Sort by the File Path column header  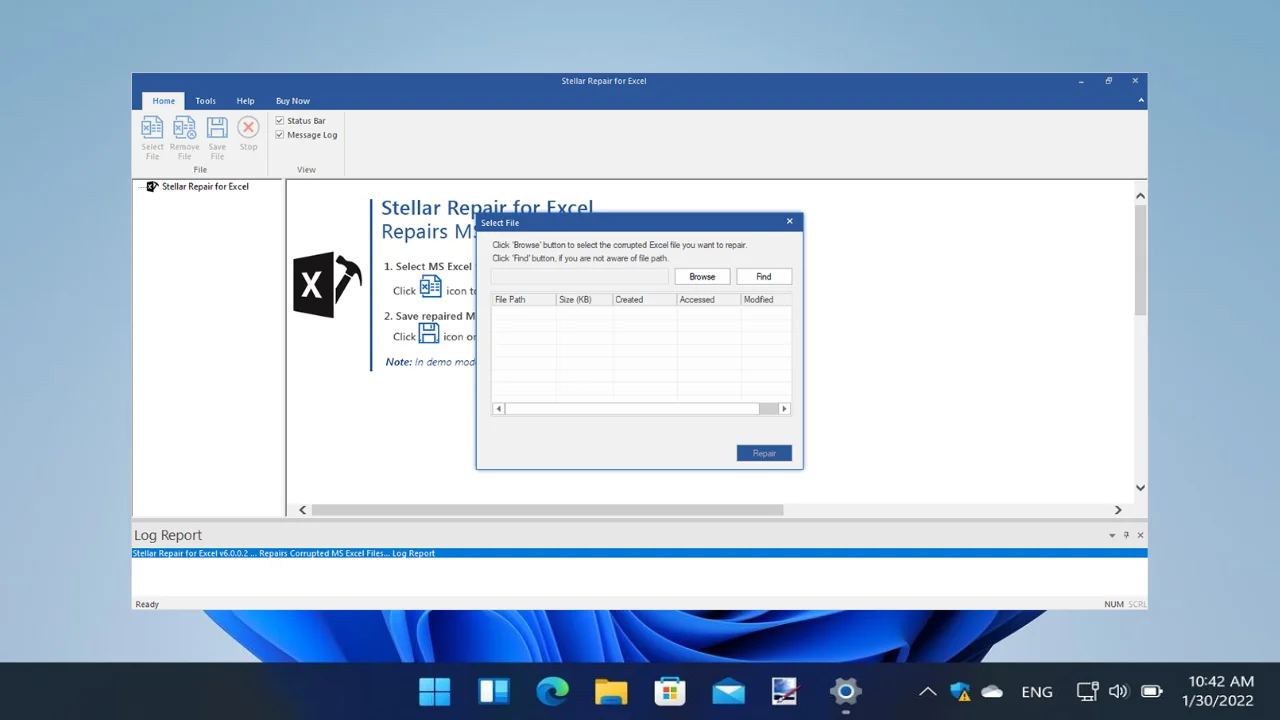tap(523, 299)
